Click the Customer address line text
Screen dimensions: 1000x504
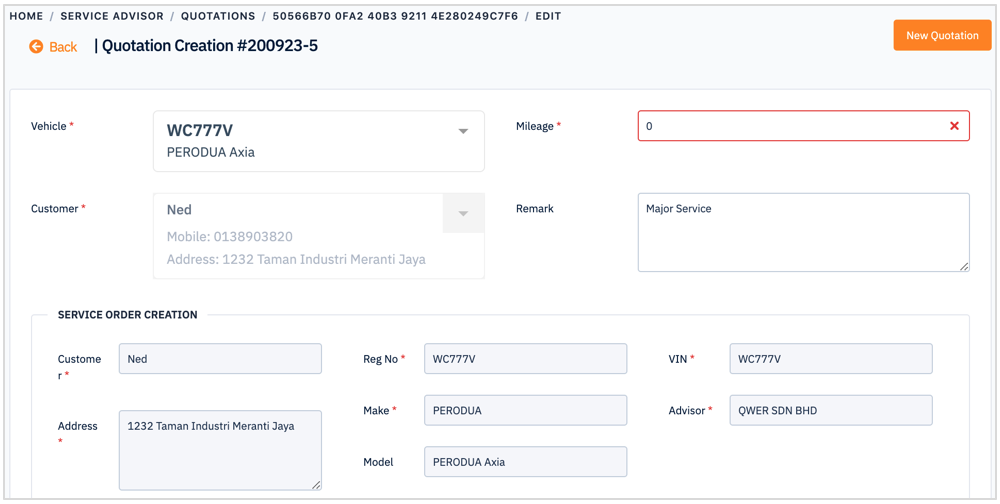[296, 260]
